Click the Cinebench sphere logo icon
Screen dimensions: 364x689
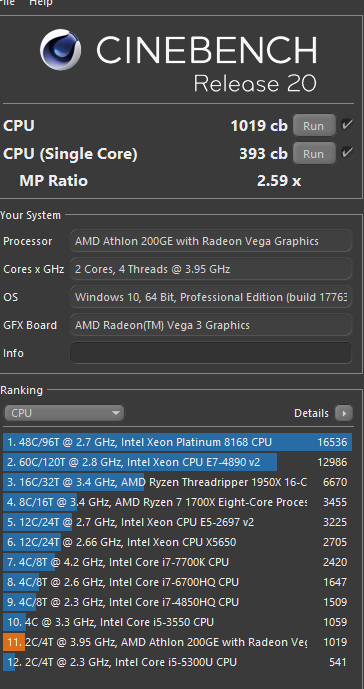[x=61, y=50]
